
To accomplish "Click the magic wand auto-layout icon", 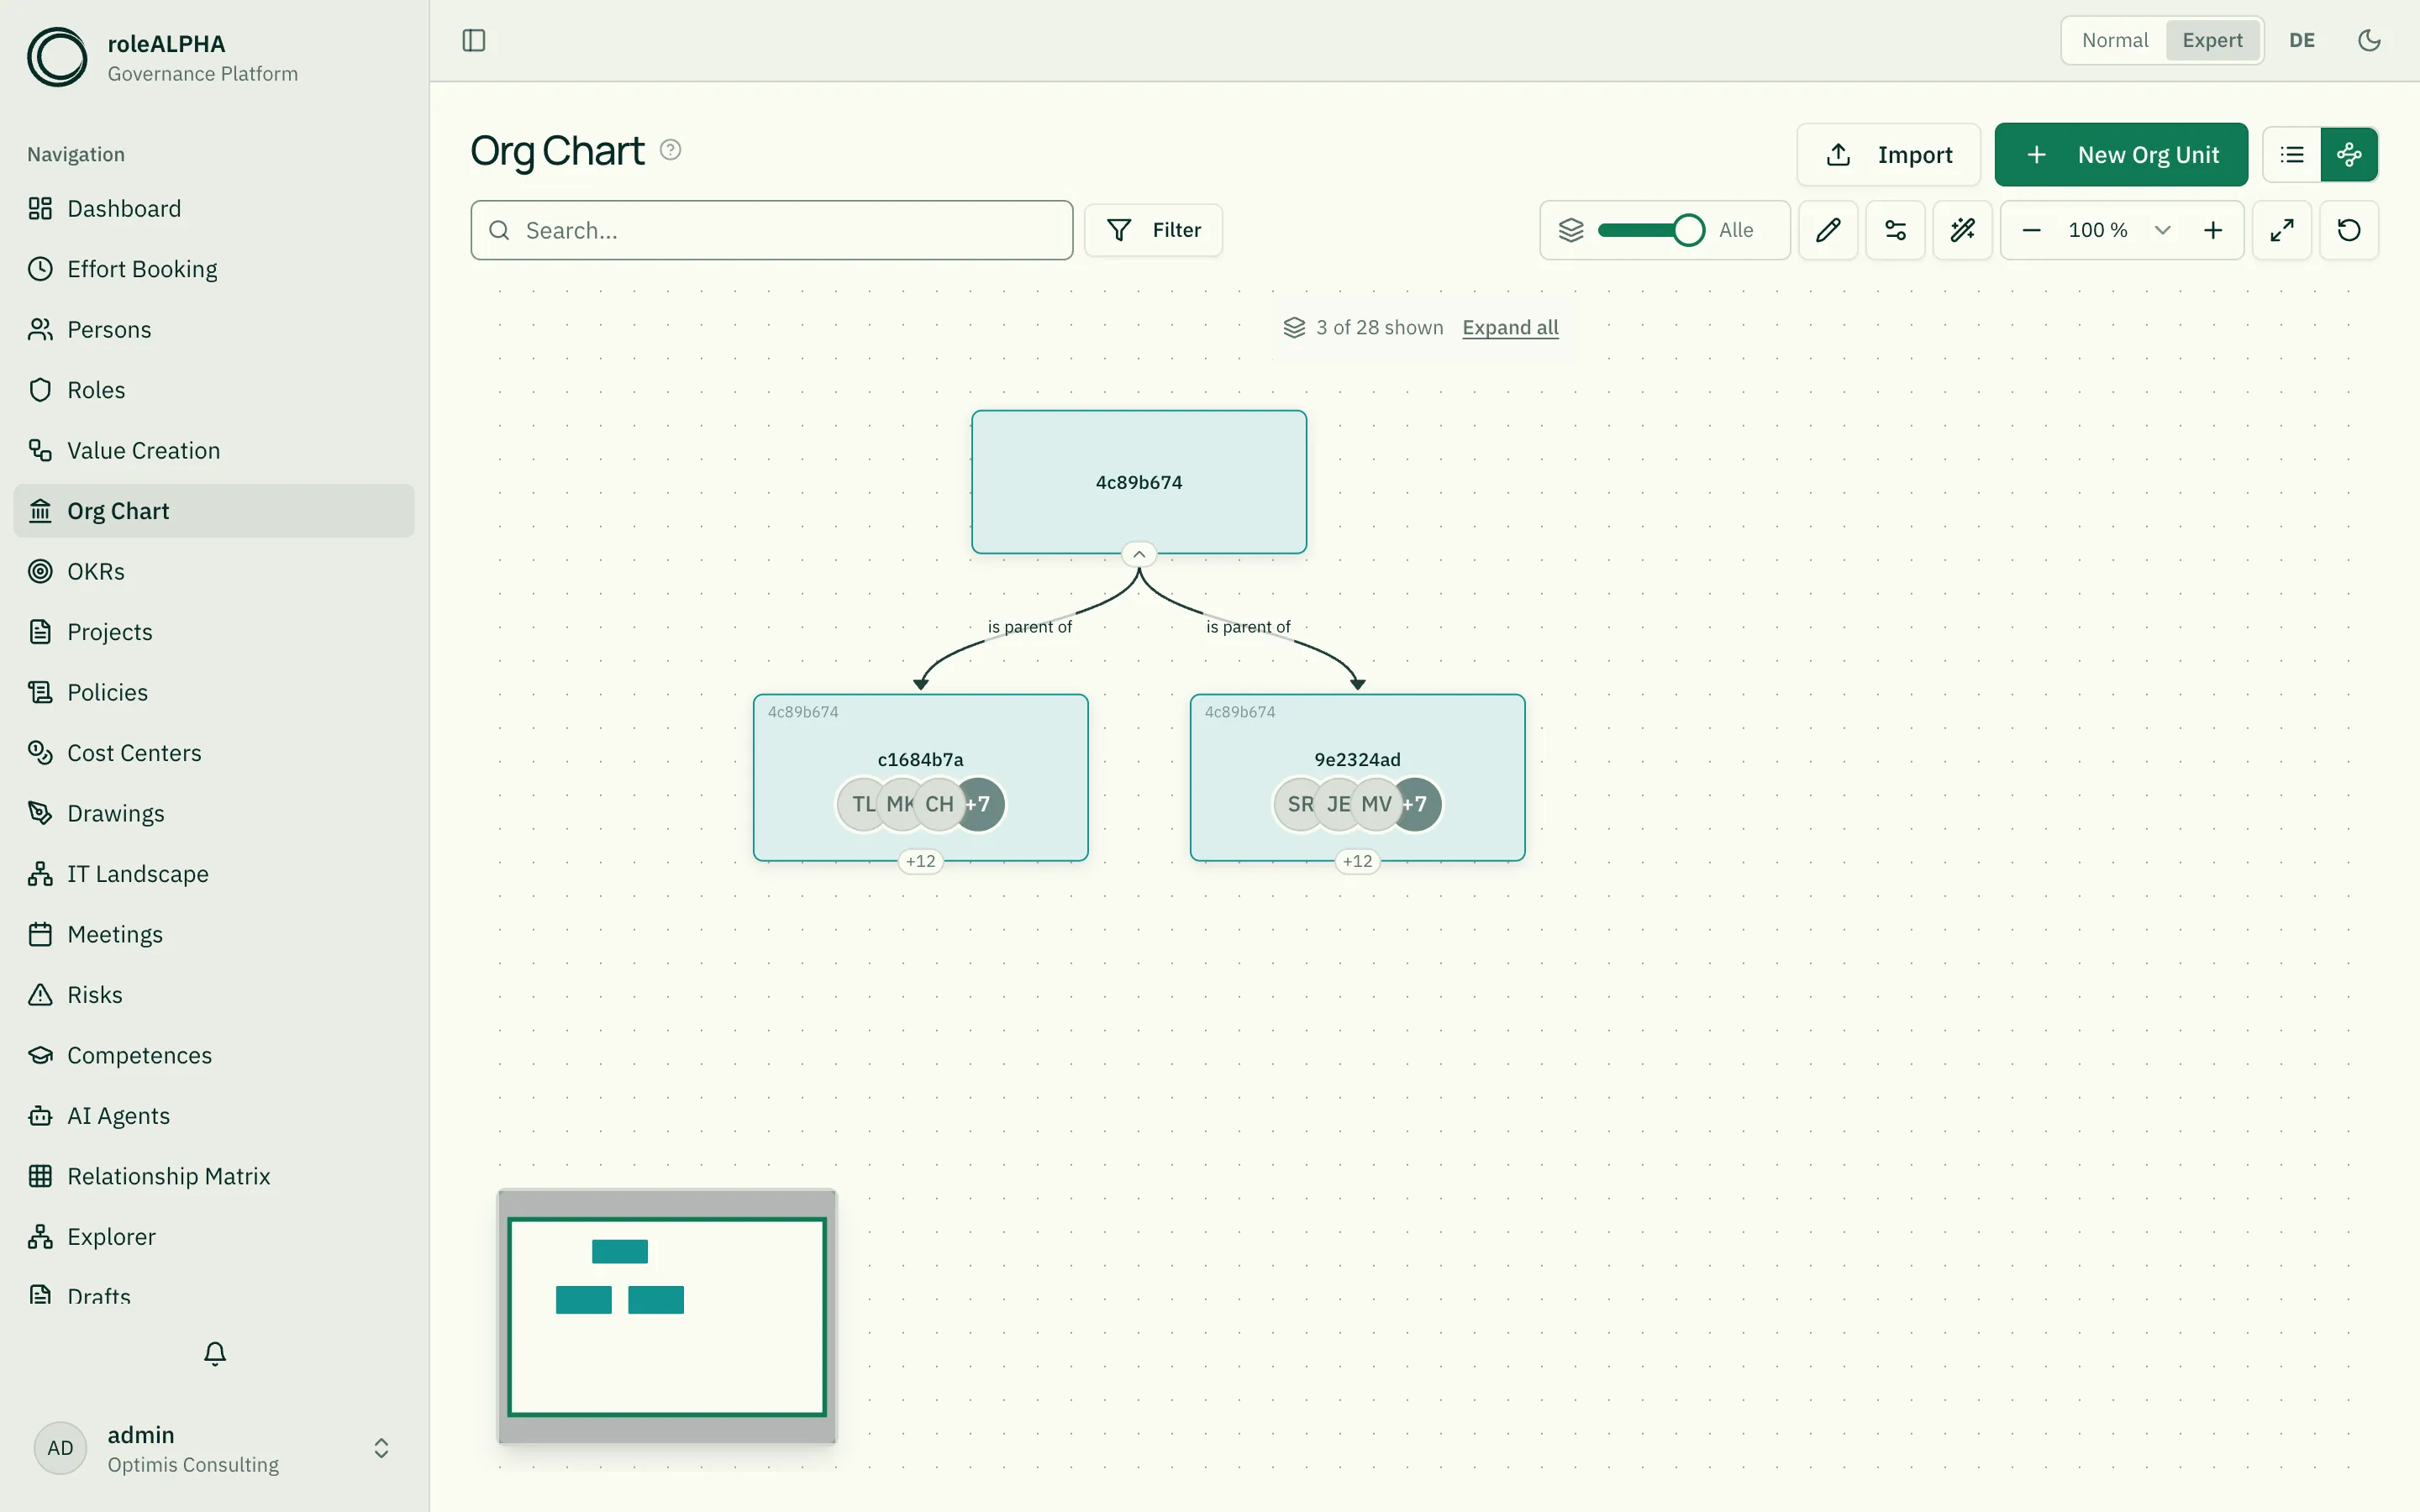I will [1962, 230].
